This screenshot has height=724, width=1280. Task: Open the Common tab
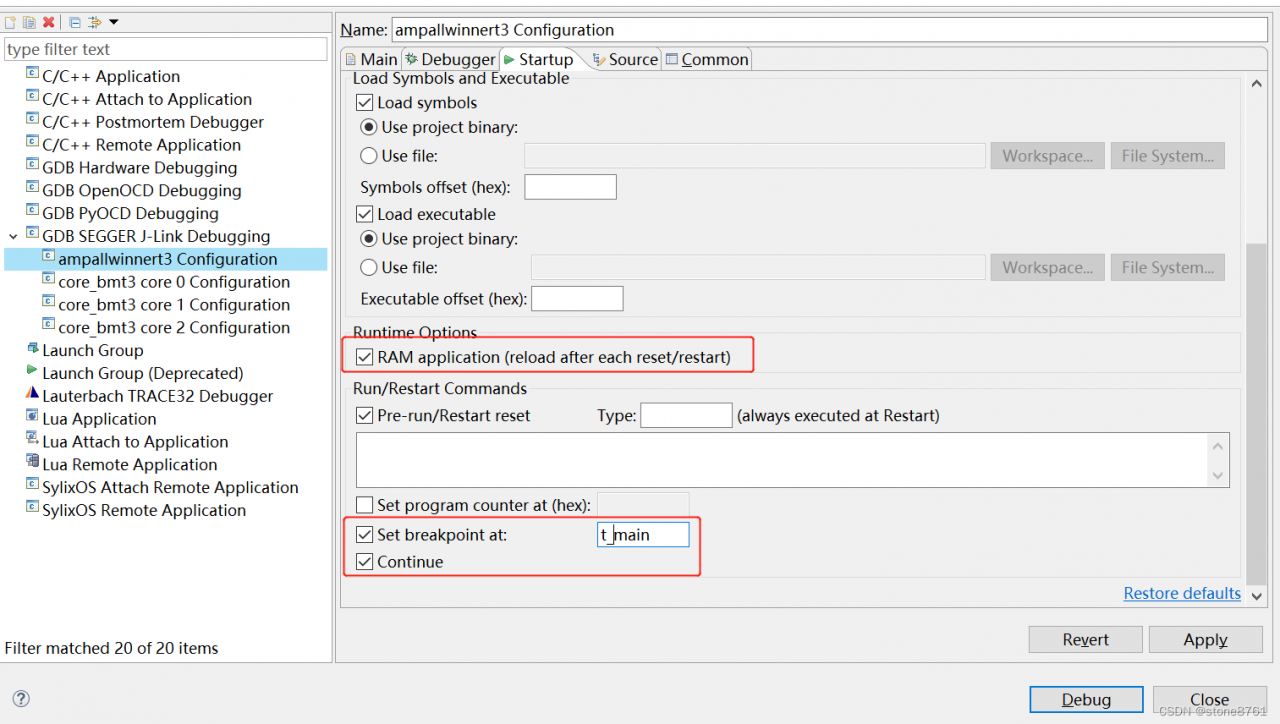(x=707, y=60)
